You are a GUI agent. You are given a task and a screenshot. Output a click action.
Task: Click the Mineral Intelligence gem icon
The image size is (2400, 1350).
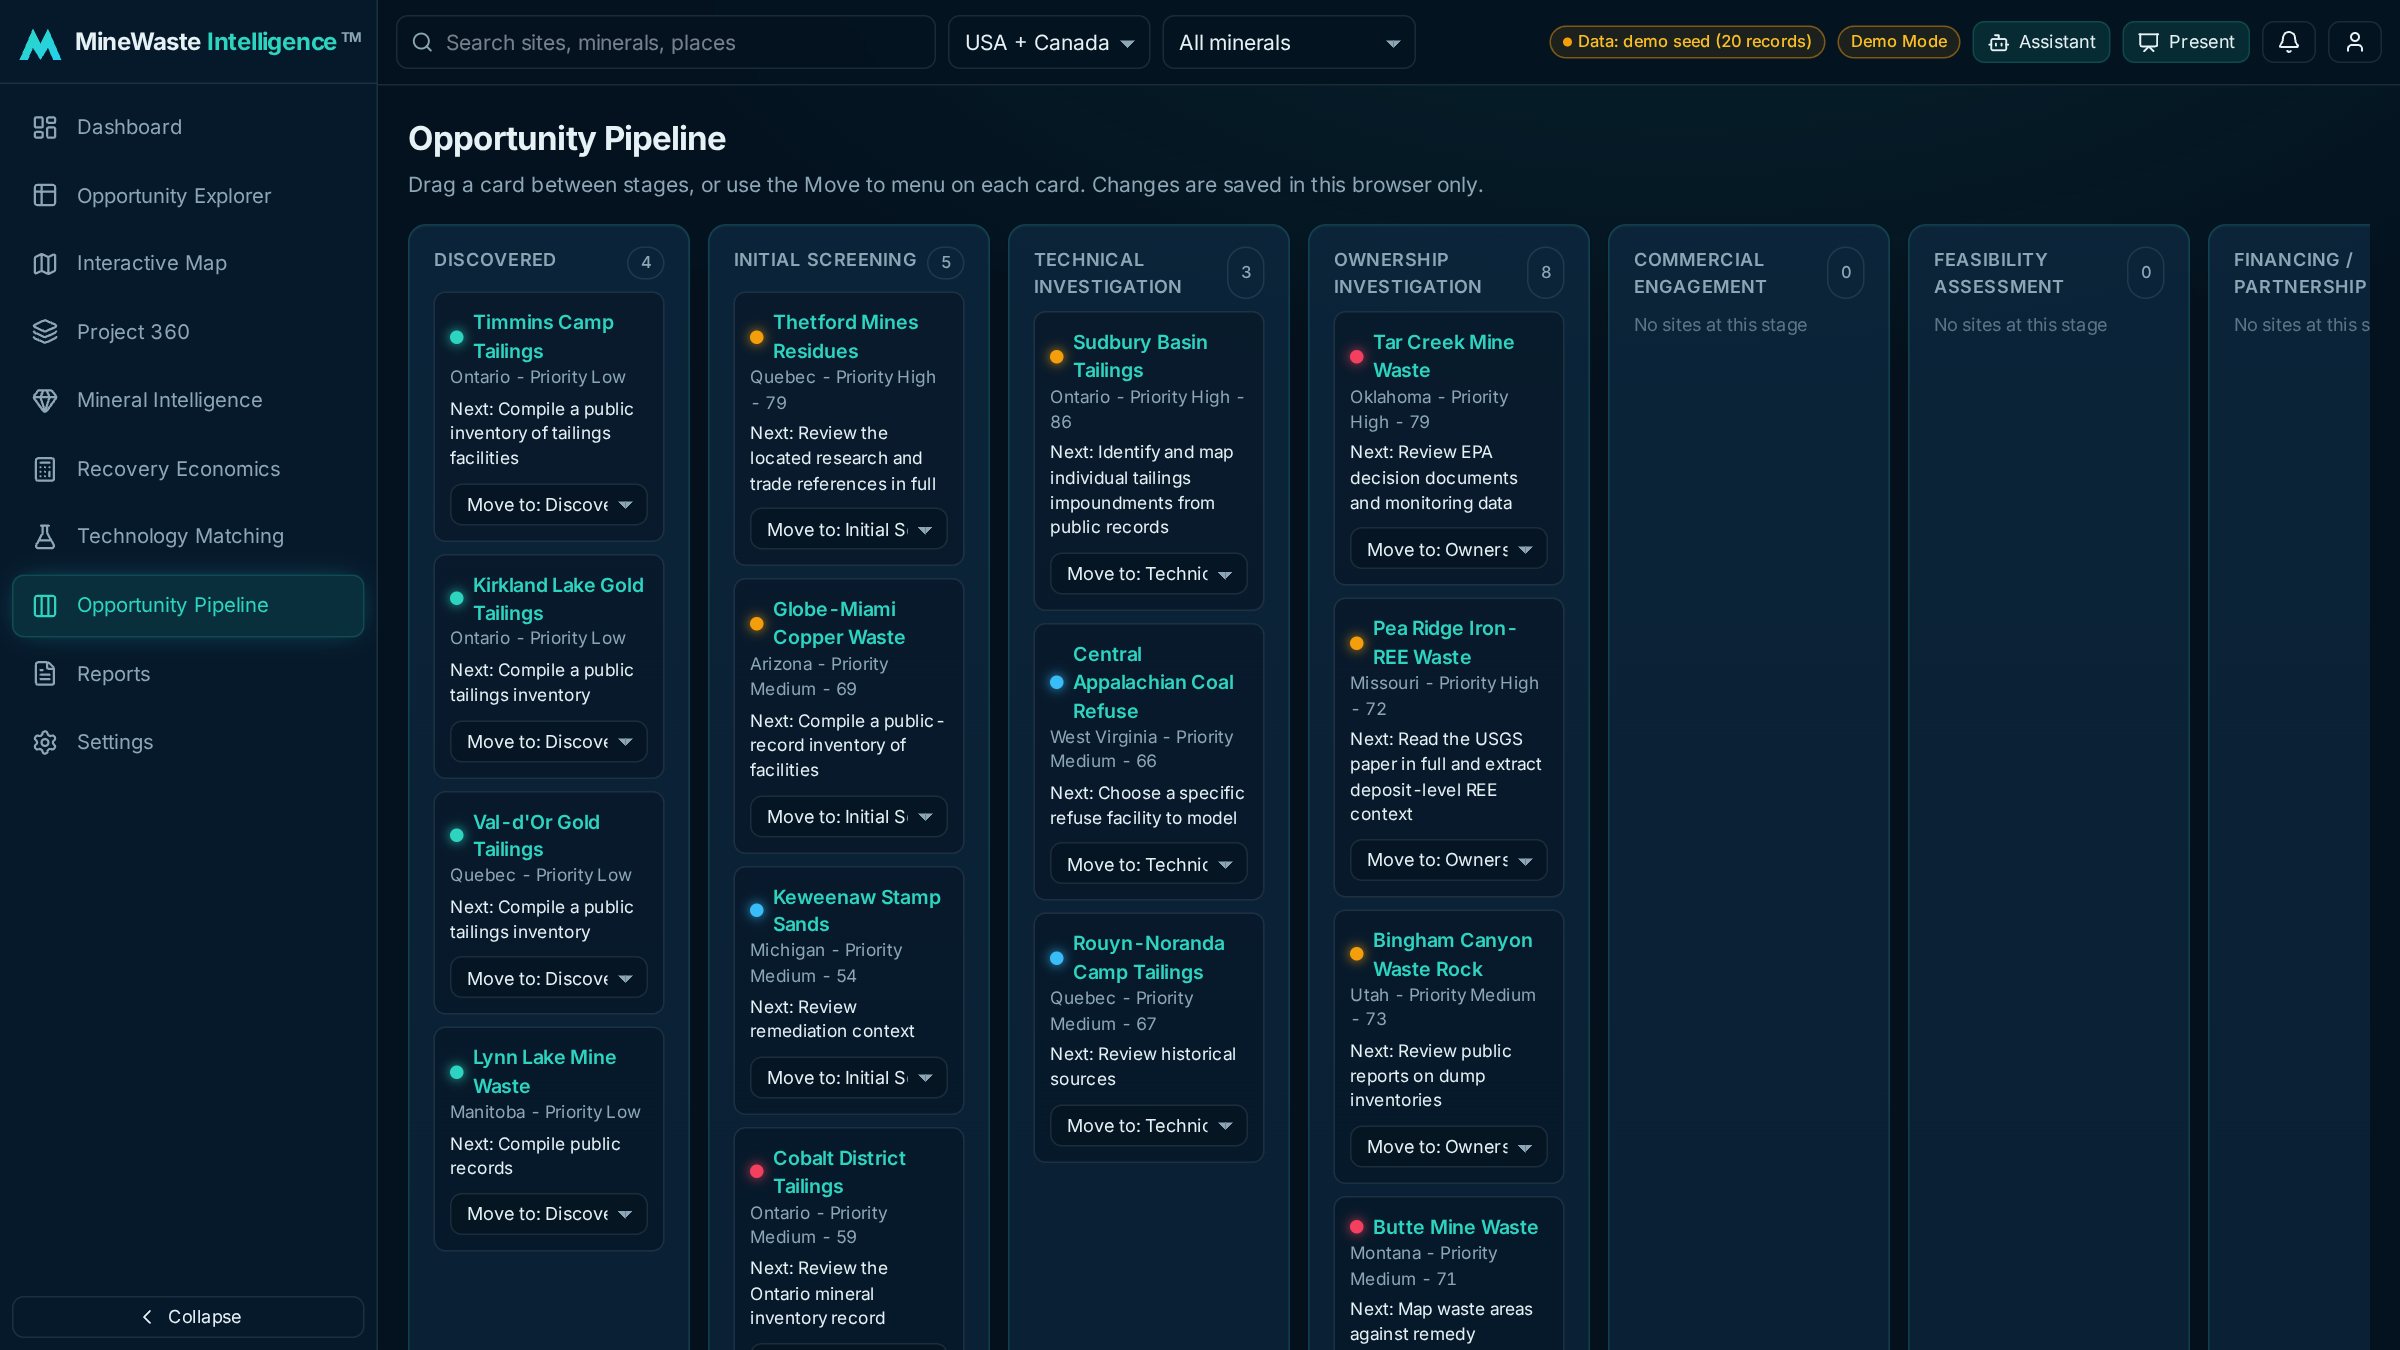click(45, 400)
